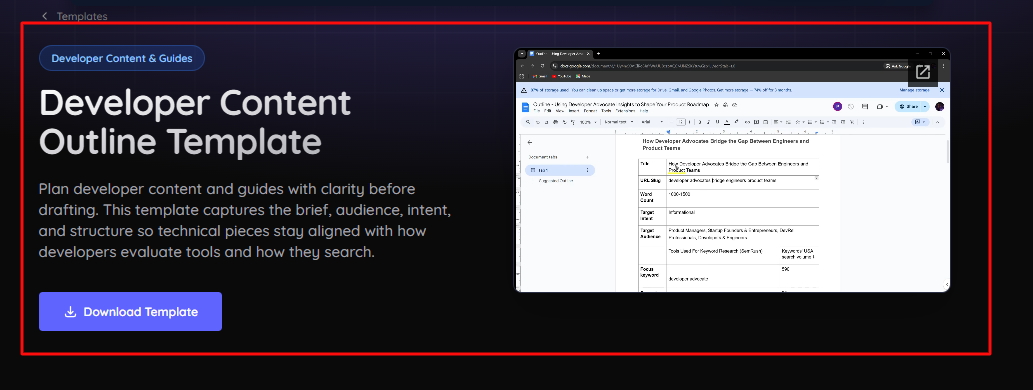Click the Download Template button
This screenshot has width=1033, height=390.
pyautogui.click(x=130, y=312)
